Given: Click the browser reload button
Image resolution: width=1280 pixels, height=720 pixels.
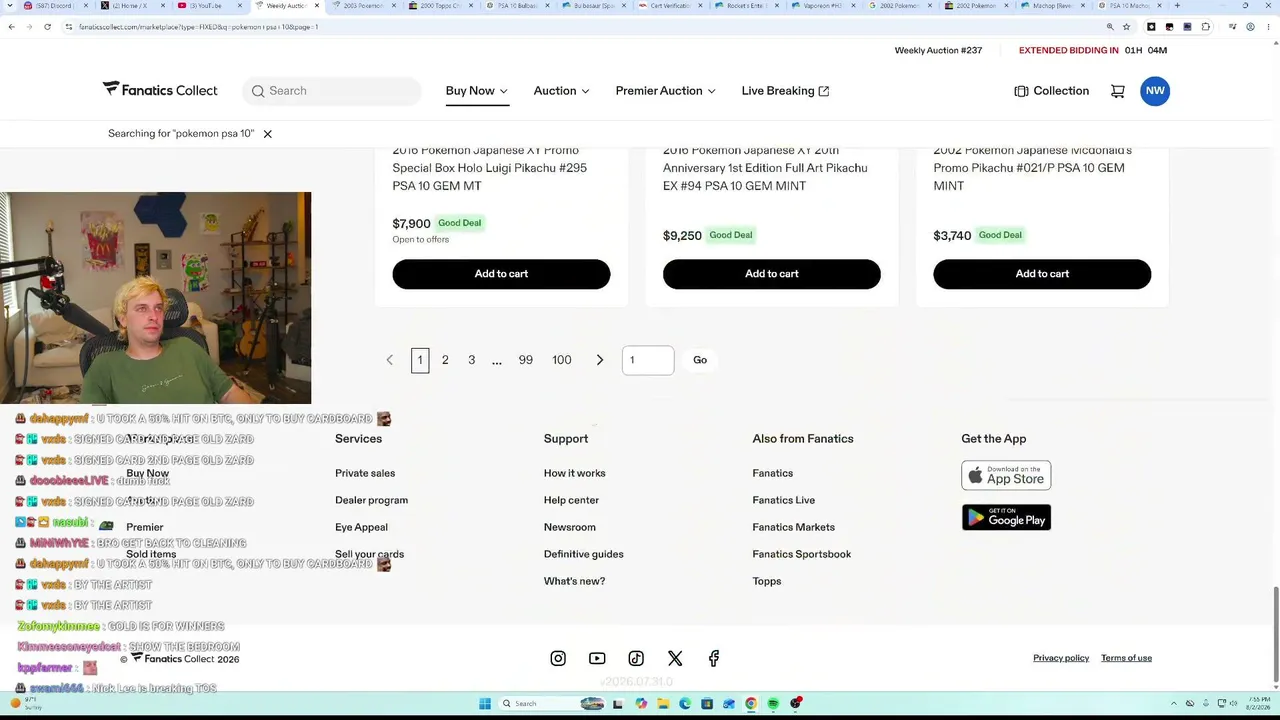Looking at the screenshot, I should coord(47,27).
